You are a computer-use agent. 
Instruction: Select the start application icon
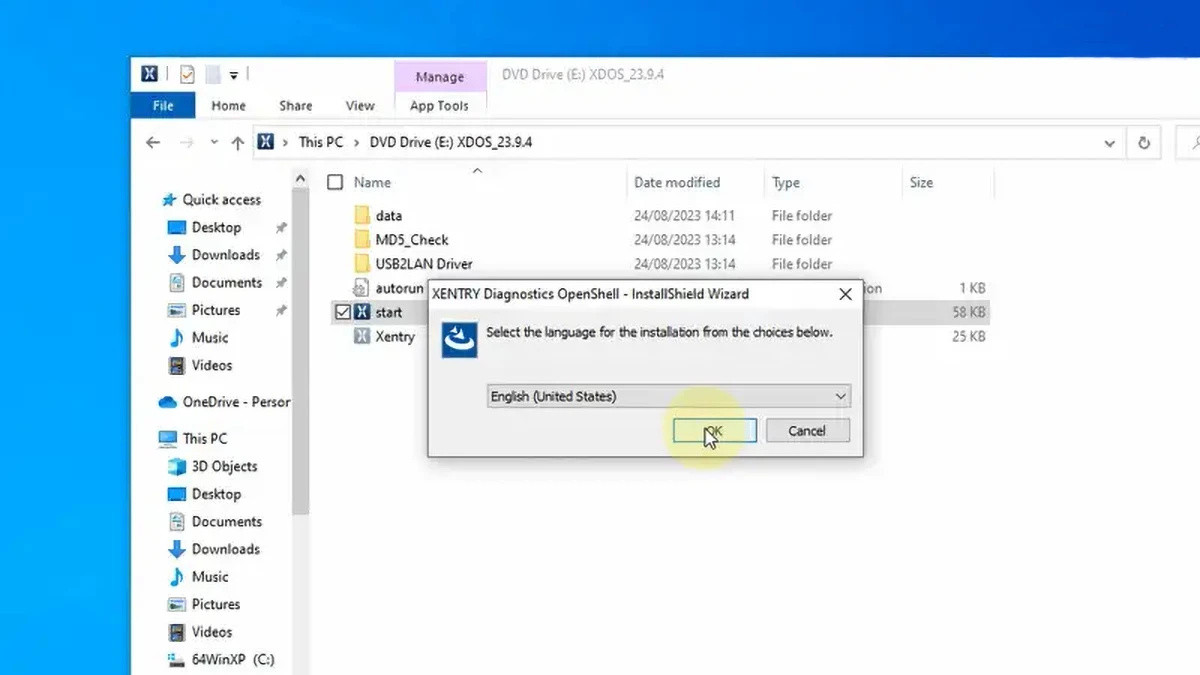tap(362, 312)
